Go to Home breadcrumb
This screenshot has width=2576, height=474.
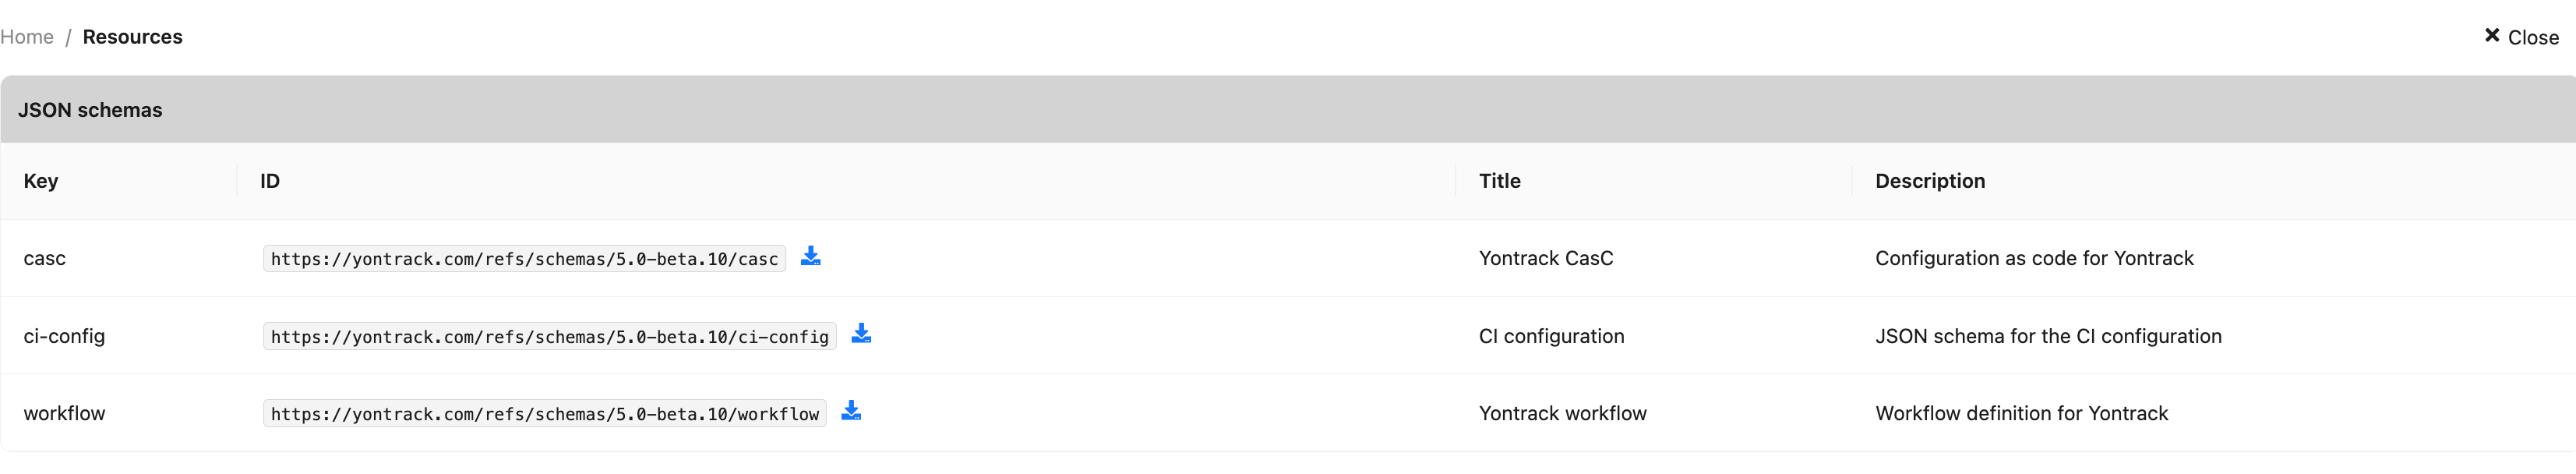[x=27, y=37]
